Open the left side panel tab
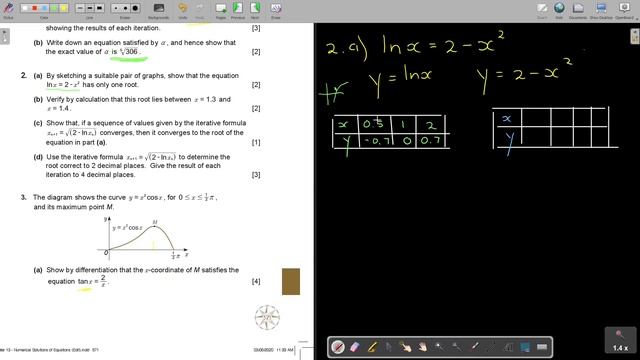 [x=4, y=36]
